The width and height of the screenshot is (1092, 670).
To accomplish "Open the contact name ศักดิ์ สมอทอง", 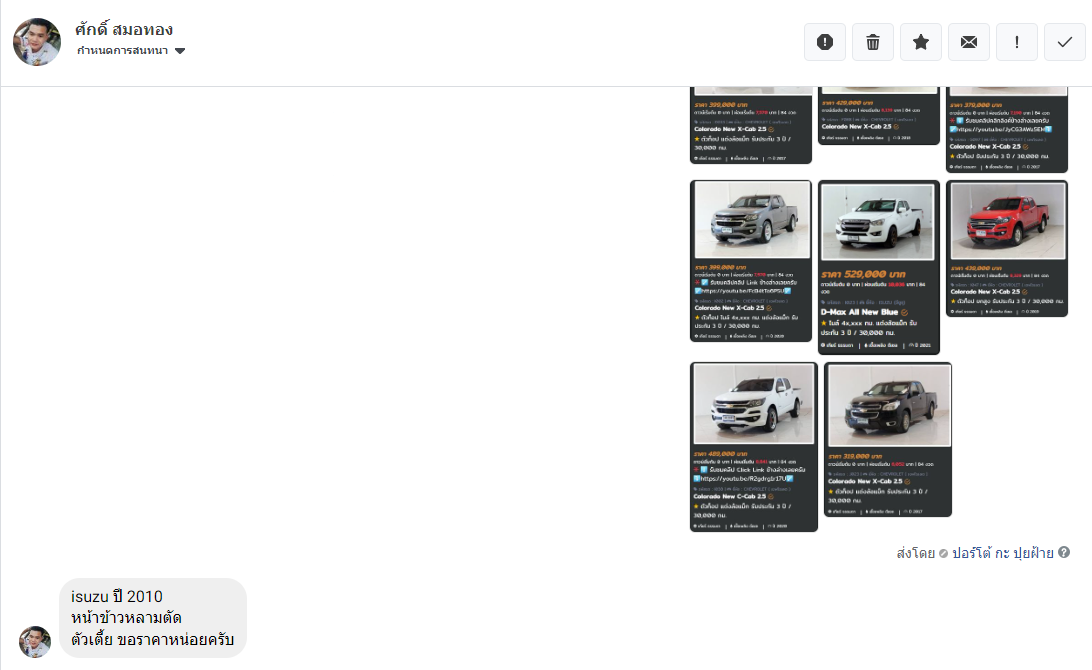I will pos(124,29).
